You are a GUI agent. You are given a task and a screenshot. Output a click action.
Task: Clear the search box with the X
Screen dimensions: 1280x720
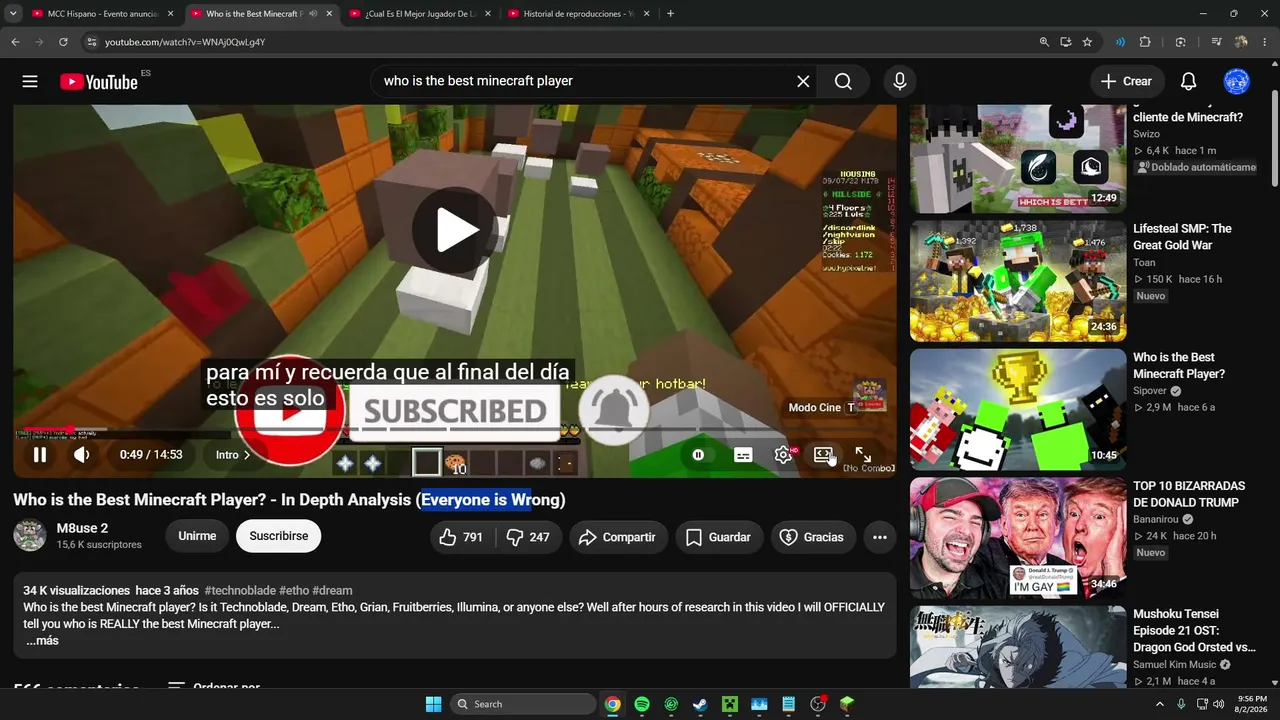coord(803,82)
